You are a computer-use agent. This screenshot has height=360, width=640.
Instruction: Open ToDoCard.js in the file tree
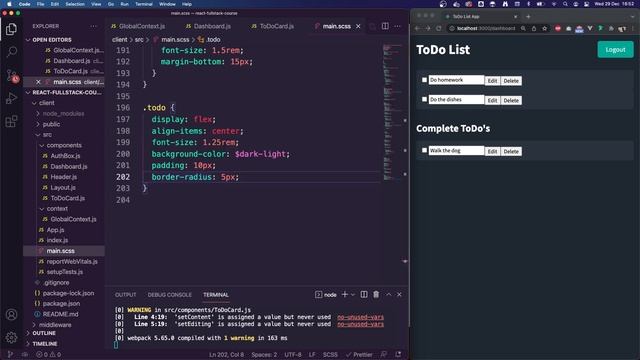click(x=67, y=198)
